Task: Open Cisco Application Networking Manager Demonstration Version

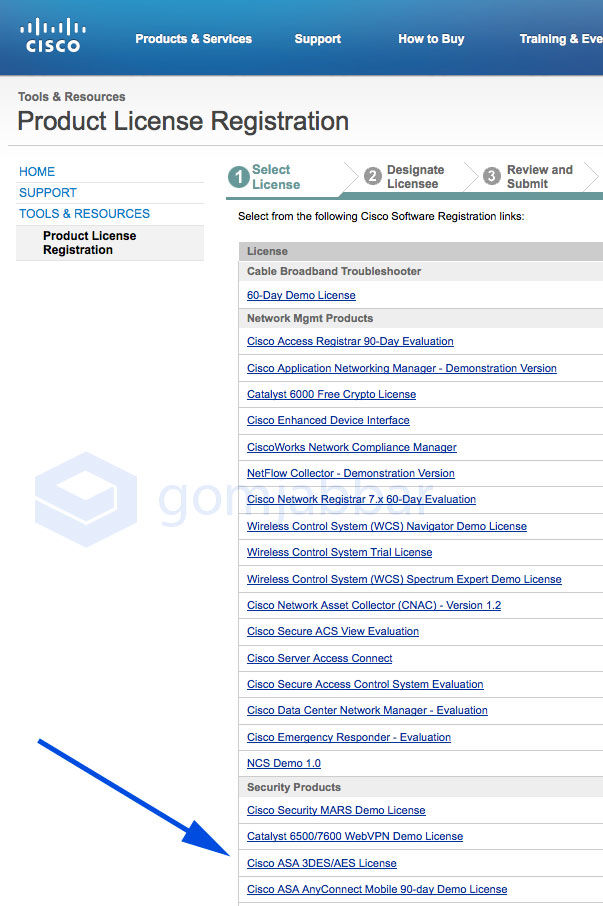Action: 402,368
